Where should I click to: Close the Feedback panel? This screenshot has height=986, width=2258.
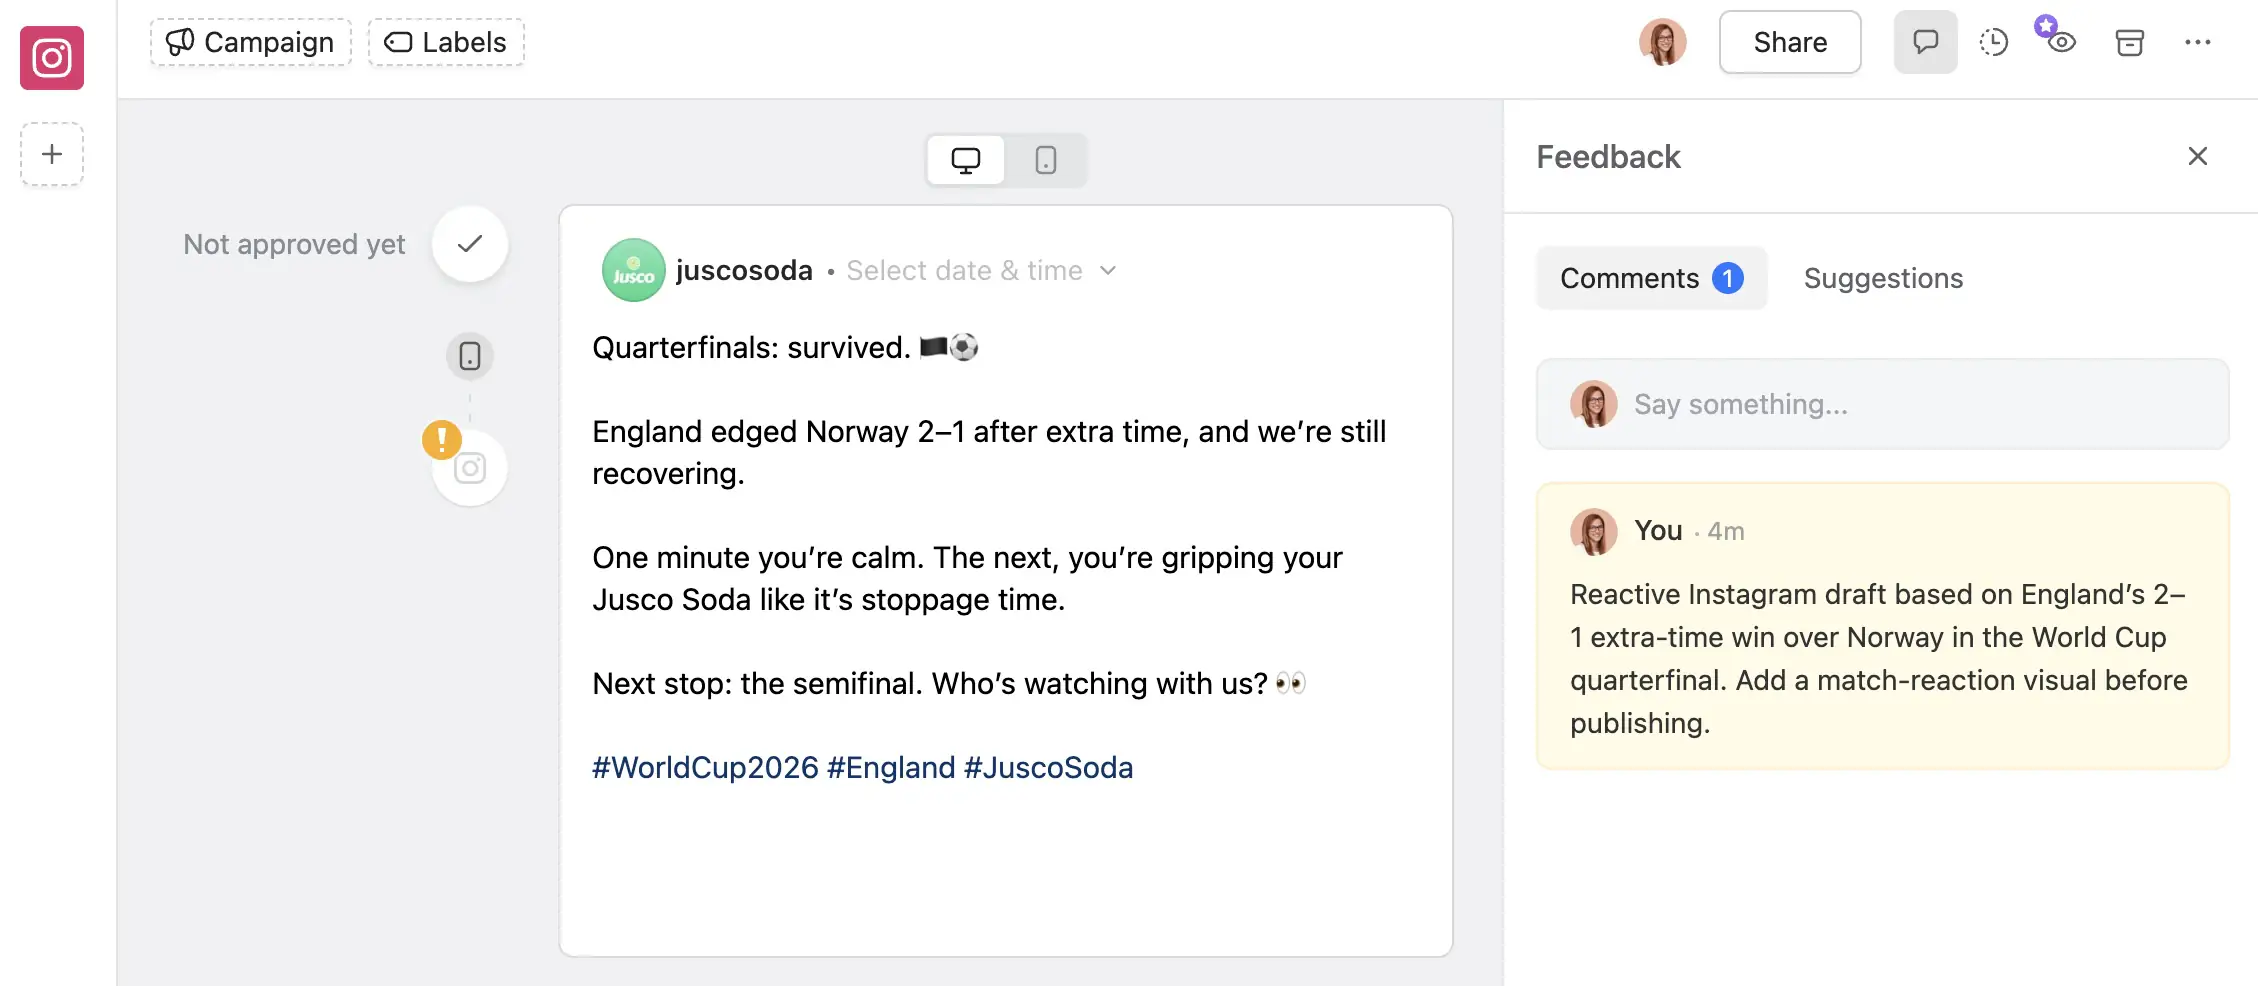pyautogui.click(x=2197, y=156)
